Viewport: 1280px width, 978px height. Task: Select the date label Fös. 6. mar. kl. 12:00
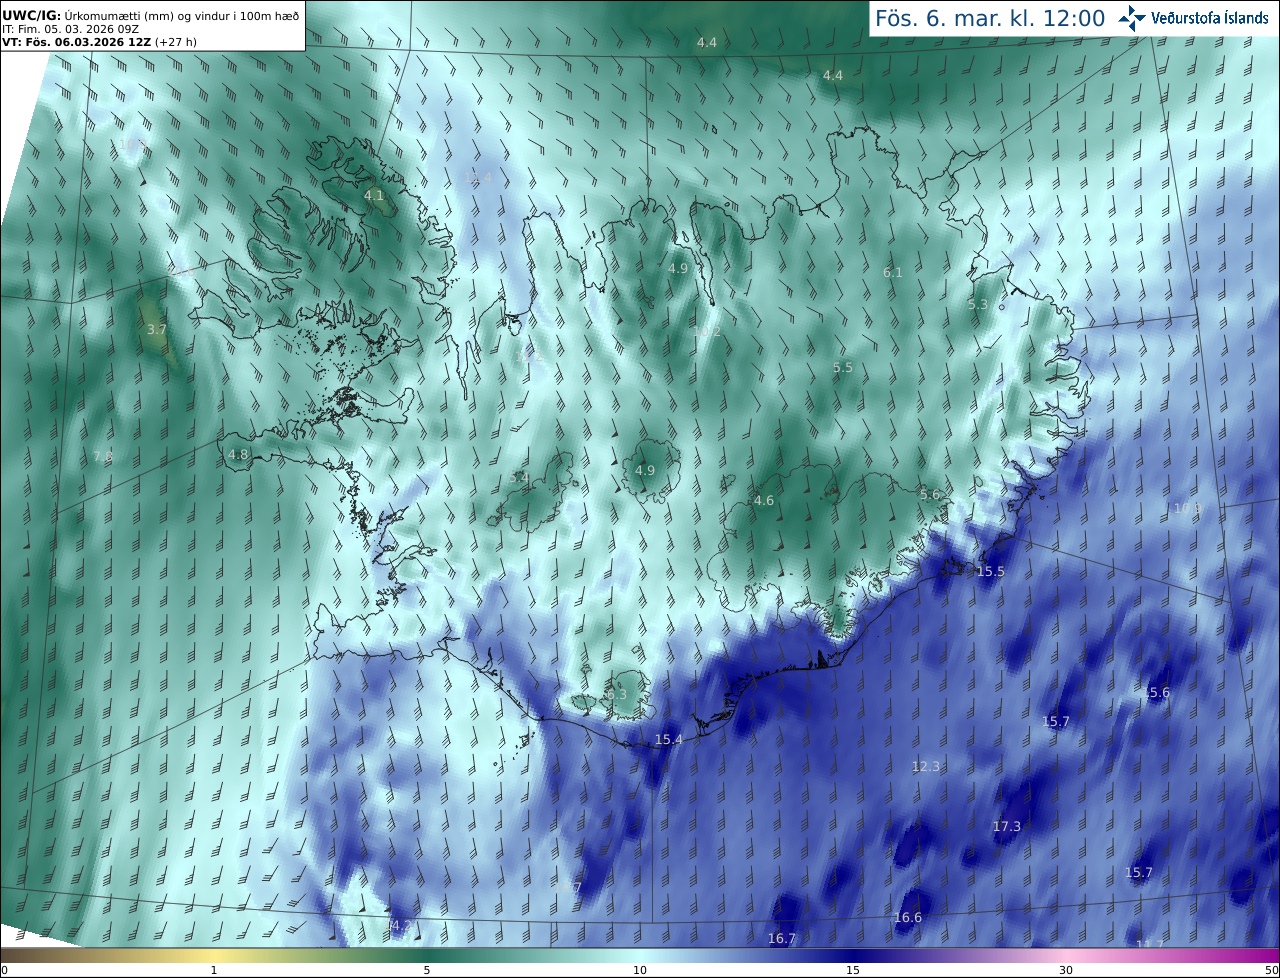990,18
